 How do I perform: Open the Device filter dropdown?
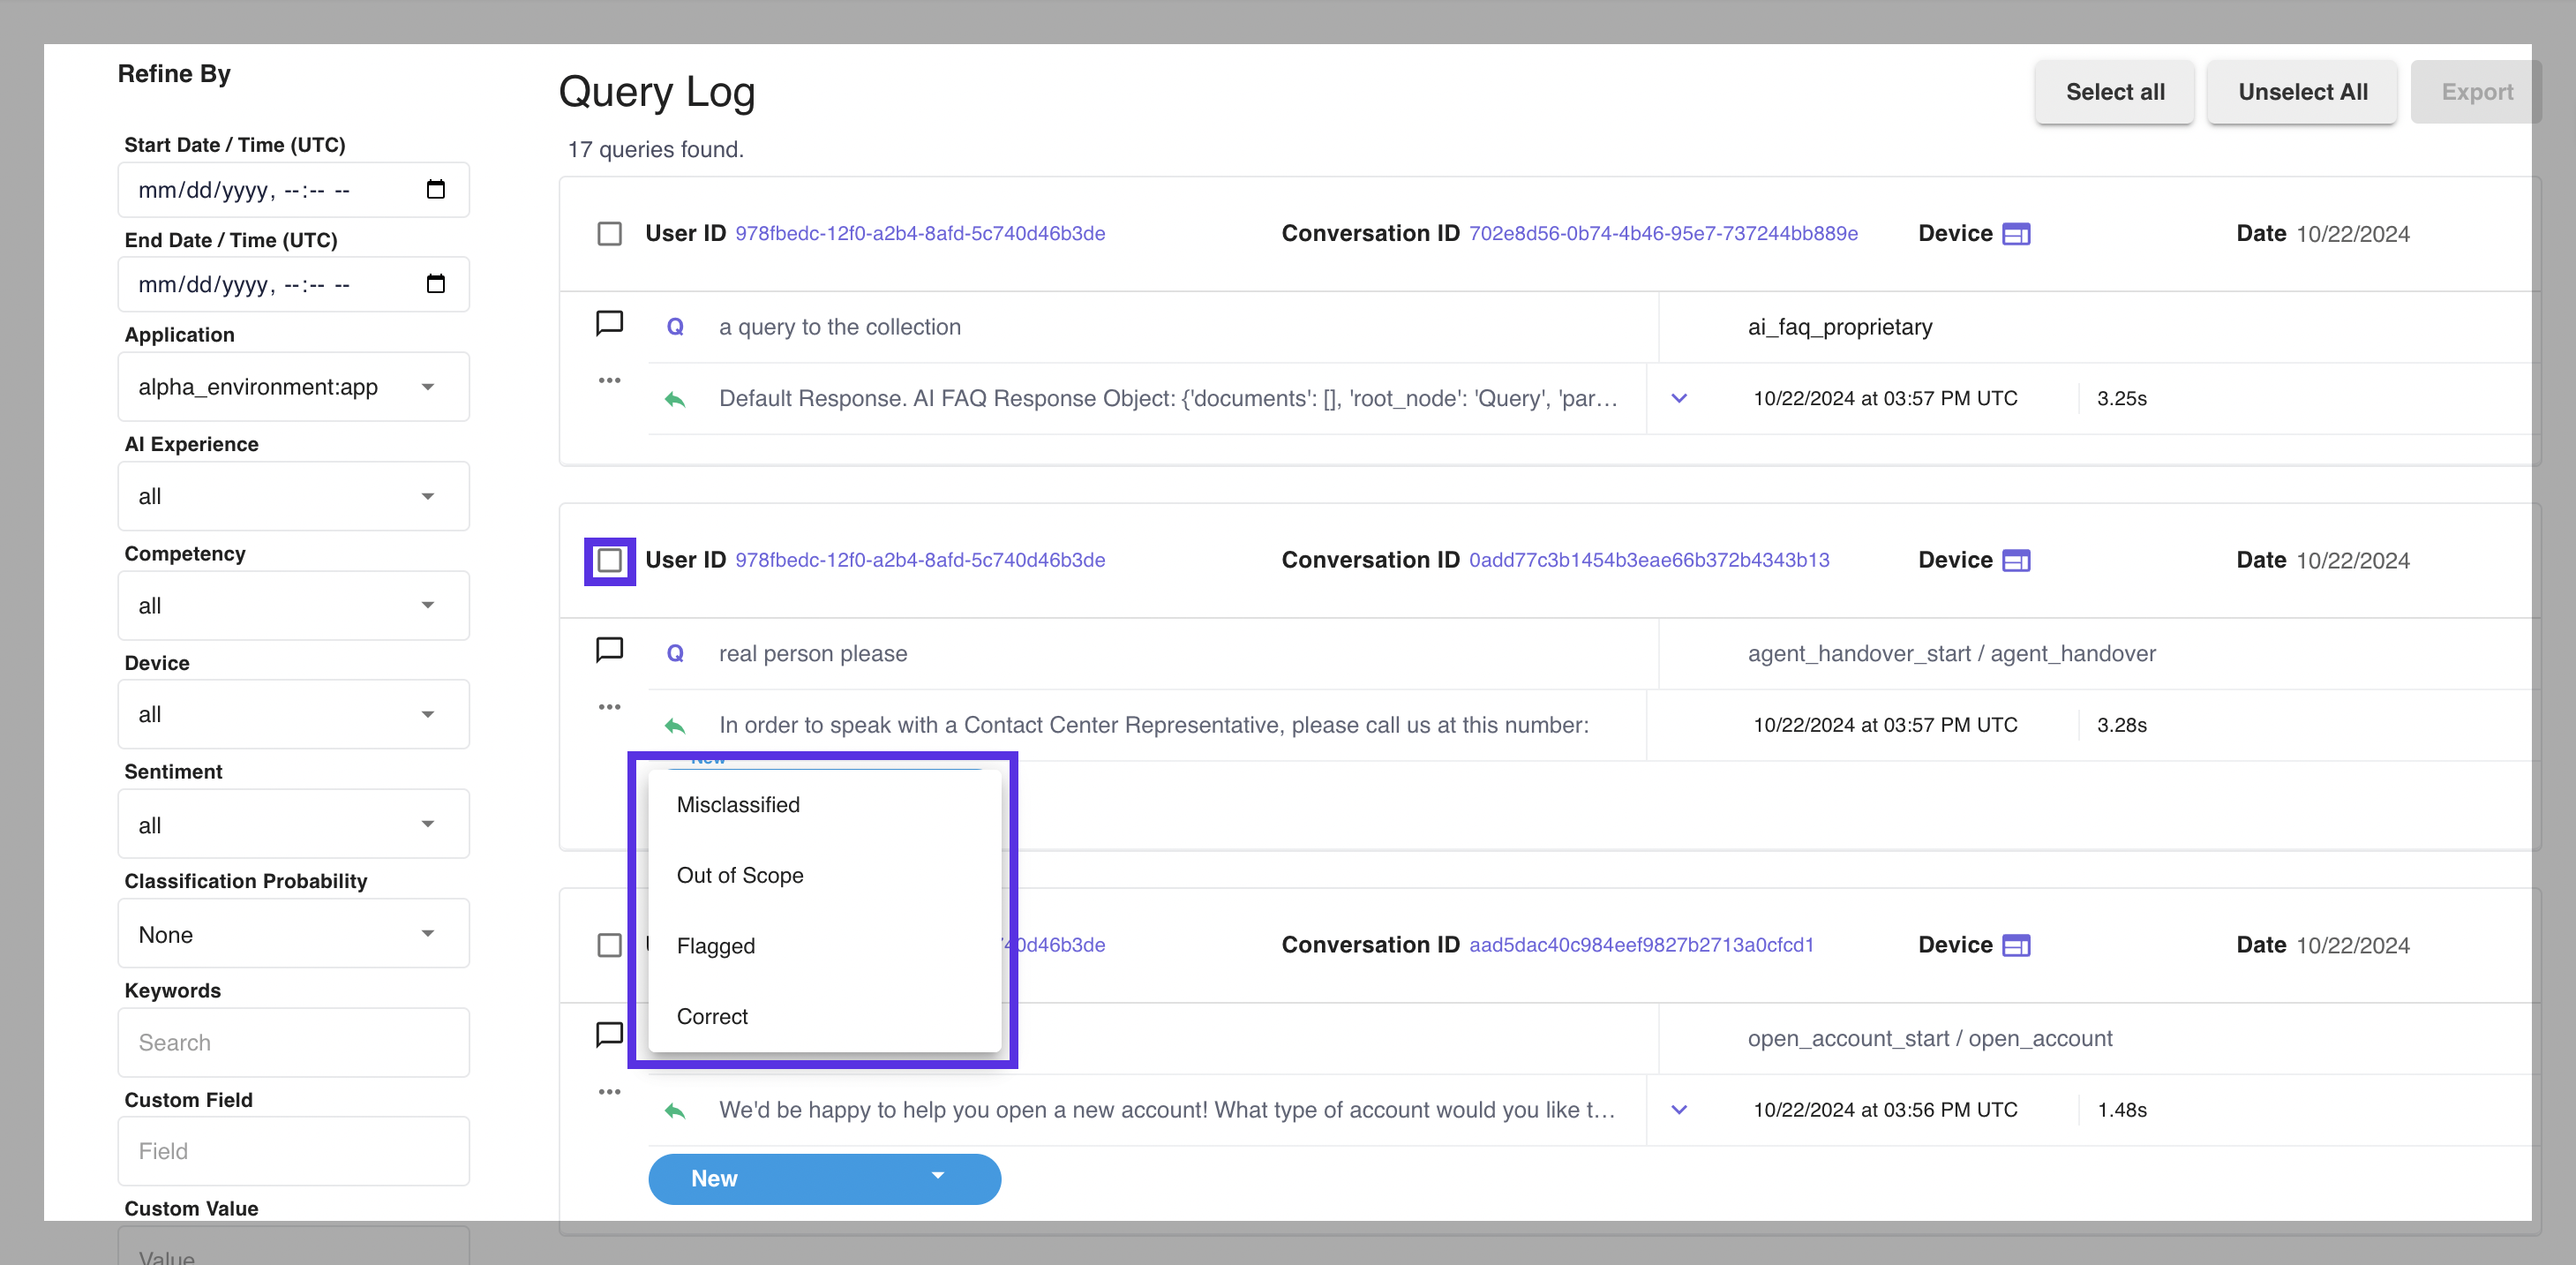point(293,714)
